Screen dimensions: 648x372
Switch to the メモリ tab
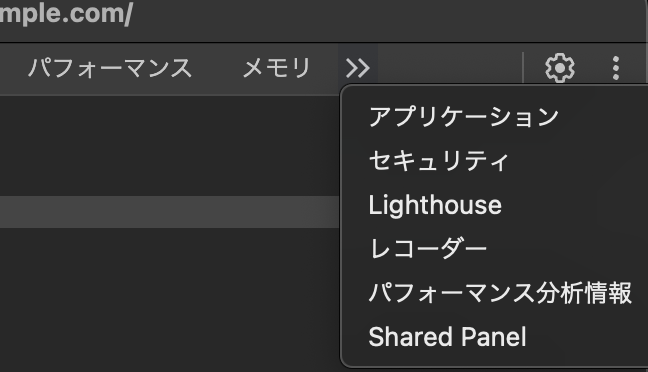[x=276, y=68]
